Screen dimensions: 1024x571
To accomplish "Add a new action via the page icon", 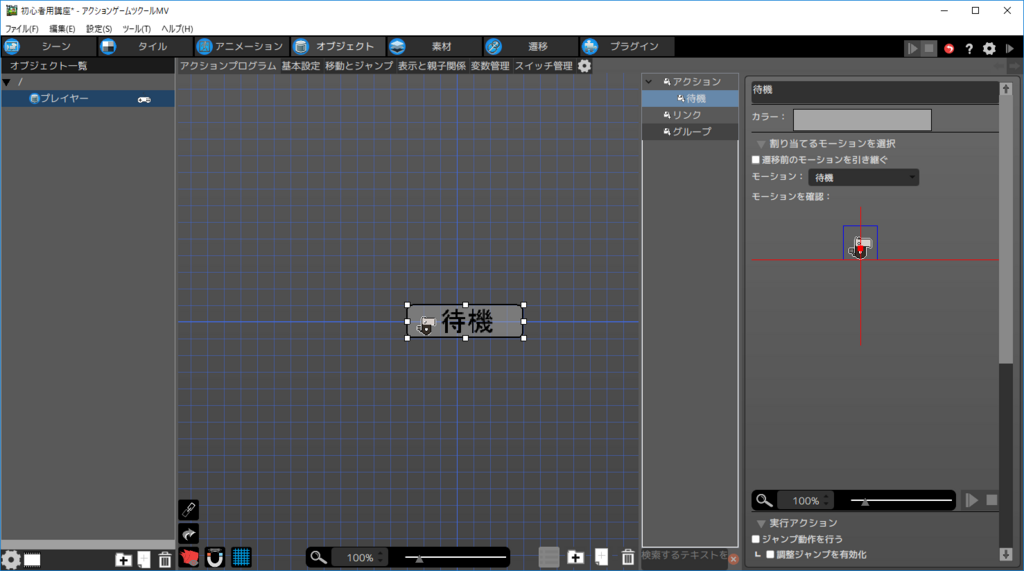I will [601, 557].
